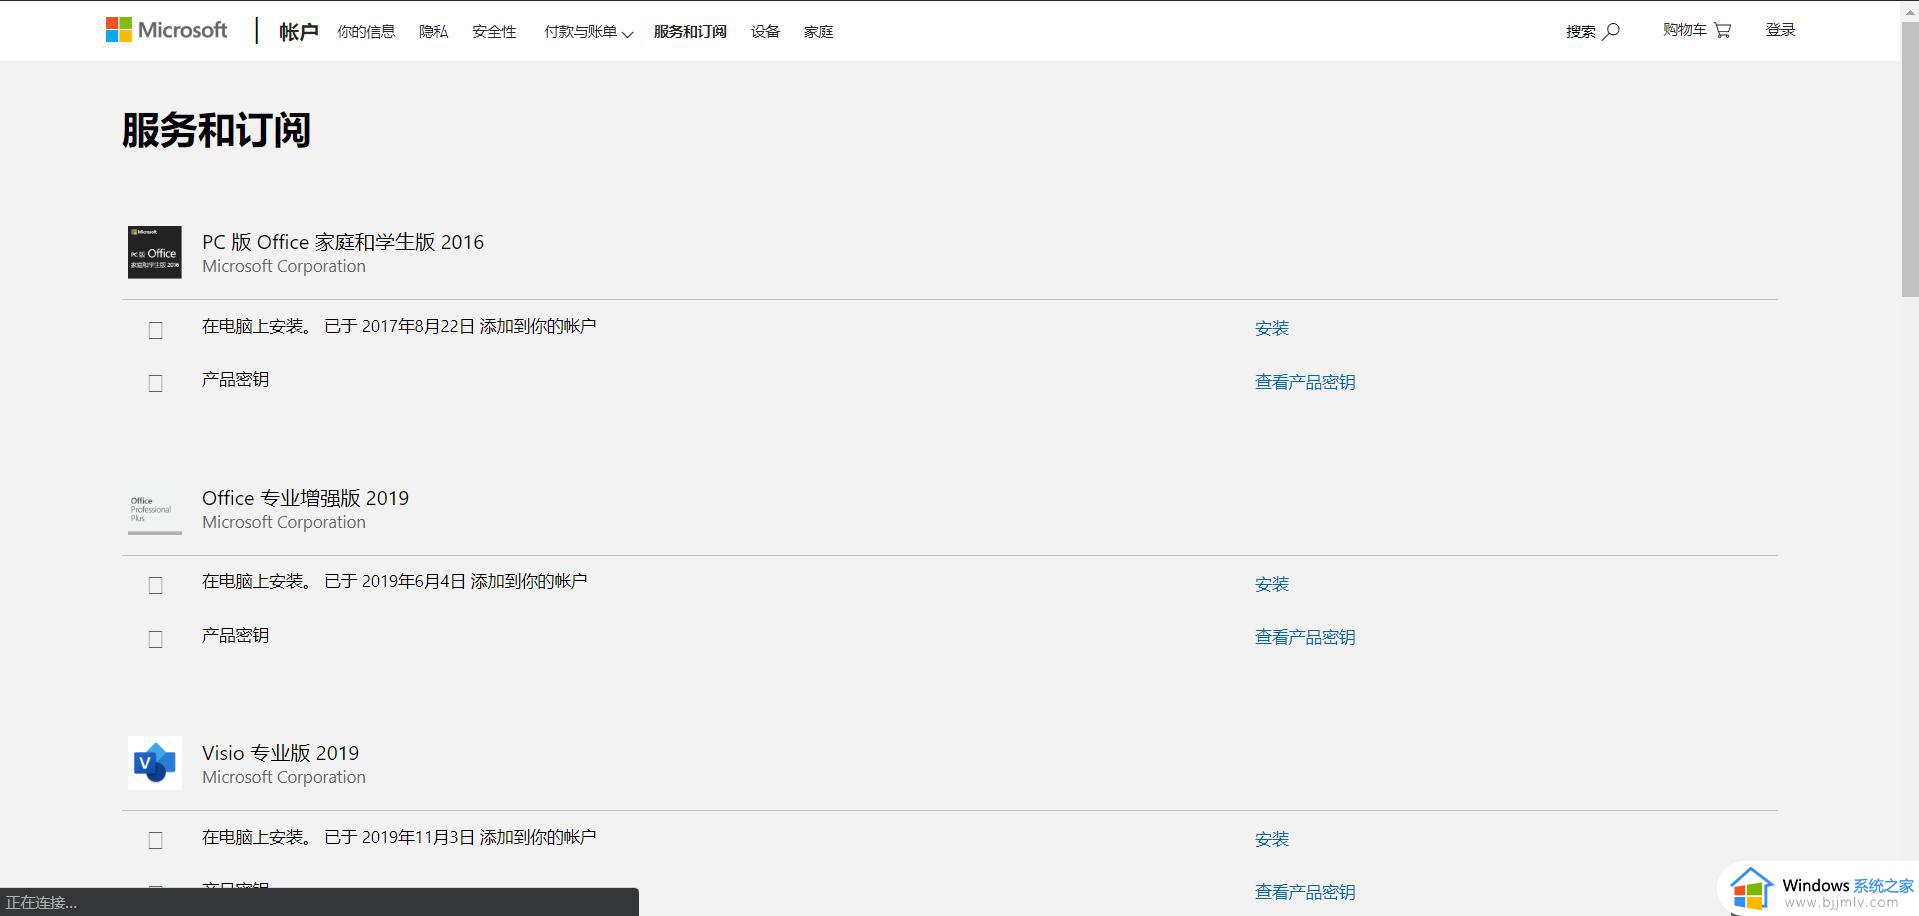Click 安装 for Office 家庭和学生版 2016
This screenshot has width=1919, height=916.
[1272, 328]
